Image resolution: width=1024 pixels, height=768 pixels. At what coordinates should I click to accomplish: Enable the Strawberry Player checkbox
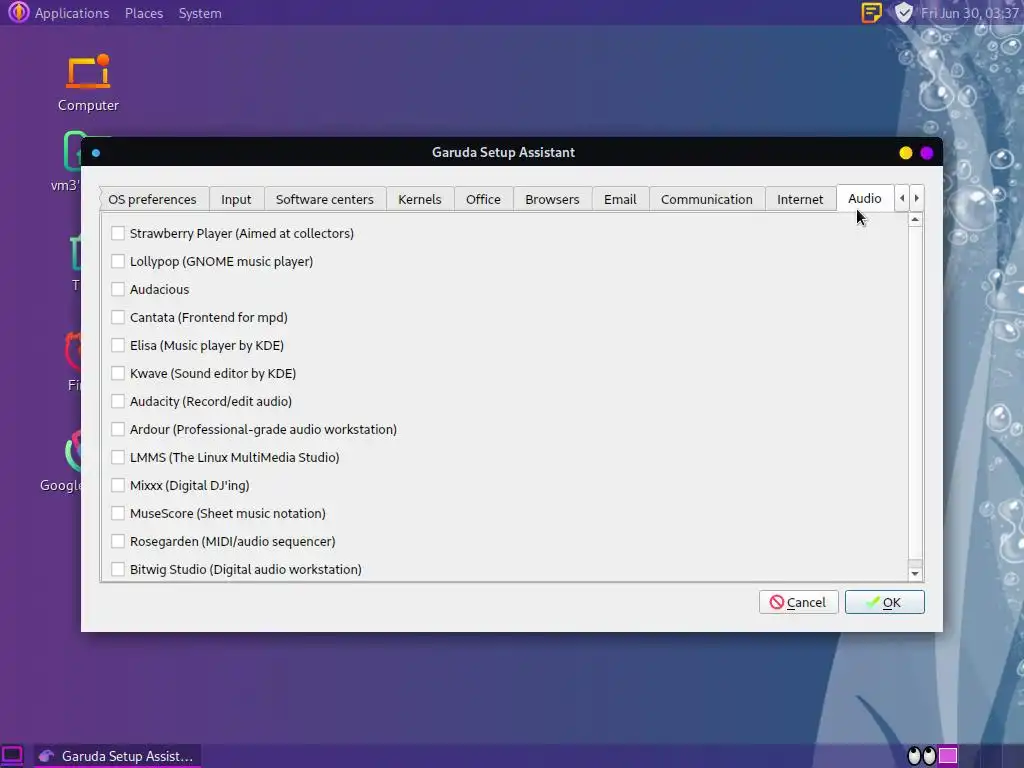(x=118, y=233)
